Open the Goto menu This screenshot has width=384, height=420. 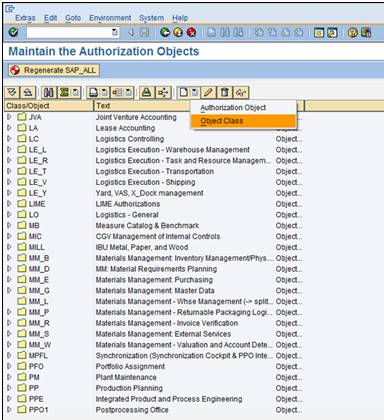73,18
